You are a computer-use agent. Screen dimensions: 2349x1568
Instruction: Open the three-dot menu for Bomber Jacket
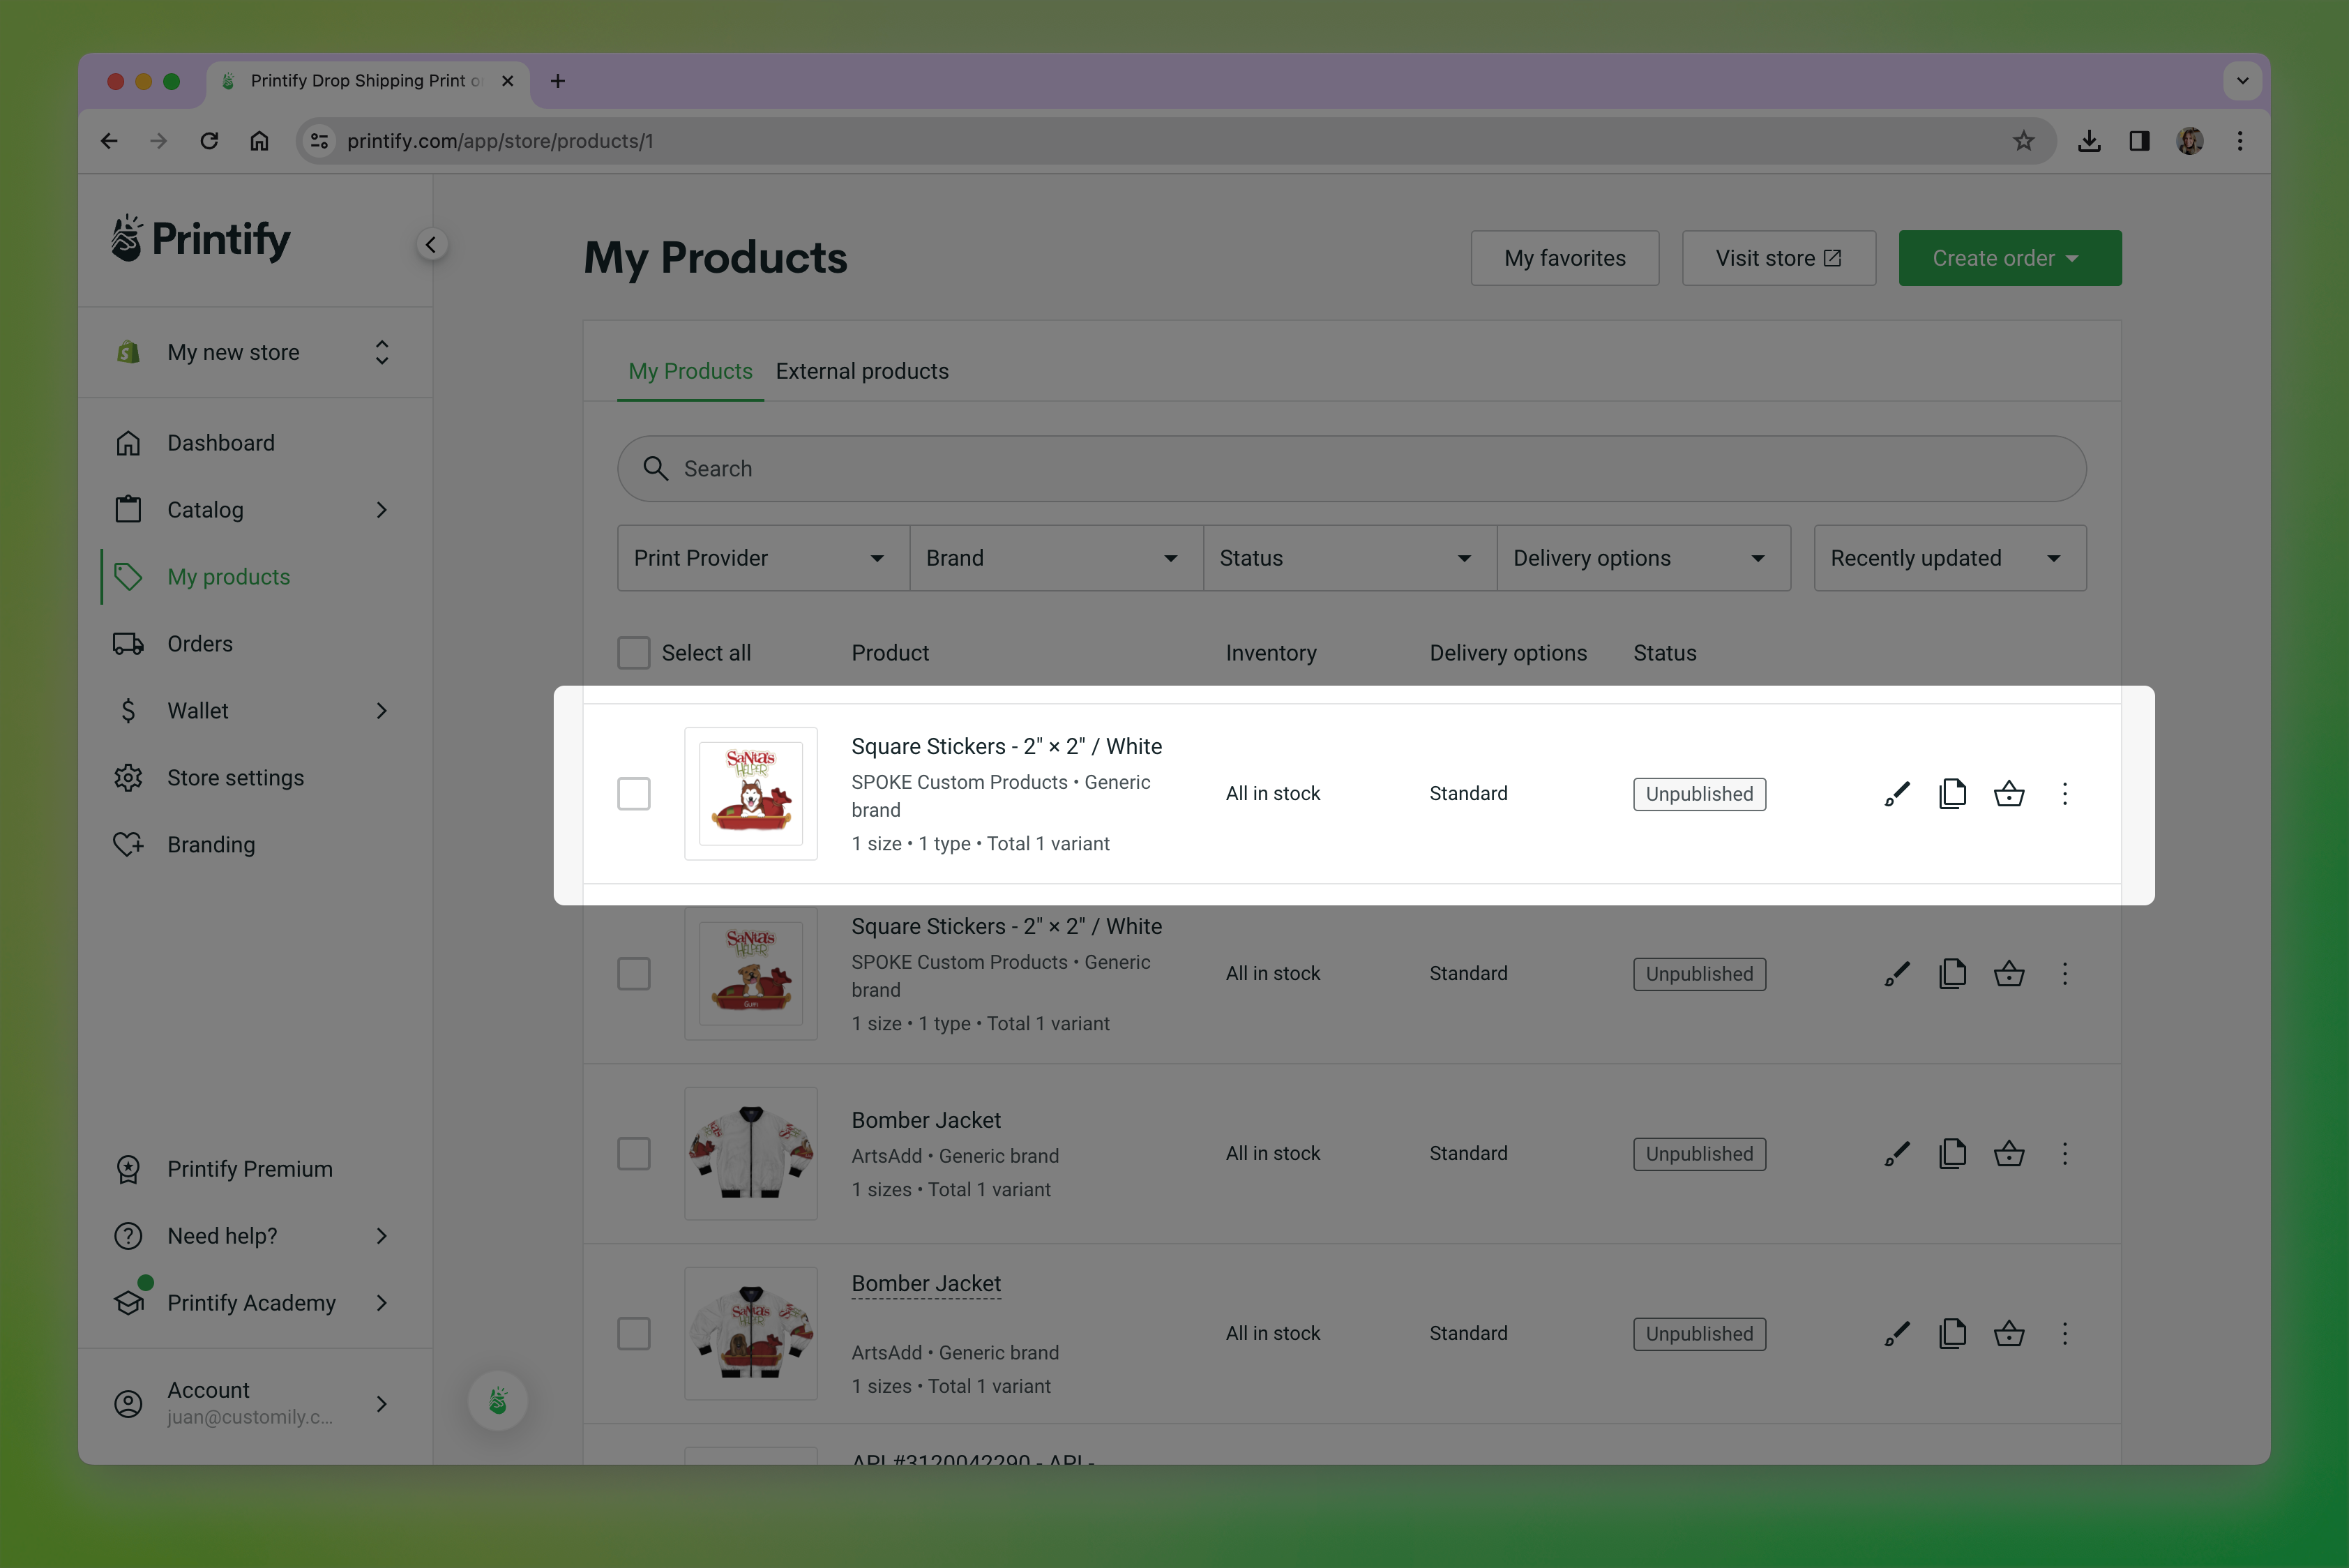(x=2064, y=1153)
